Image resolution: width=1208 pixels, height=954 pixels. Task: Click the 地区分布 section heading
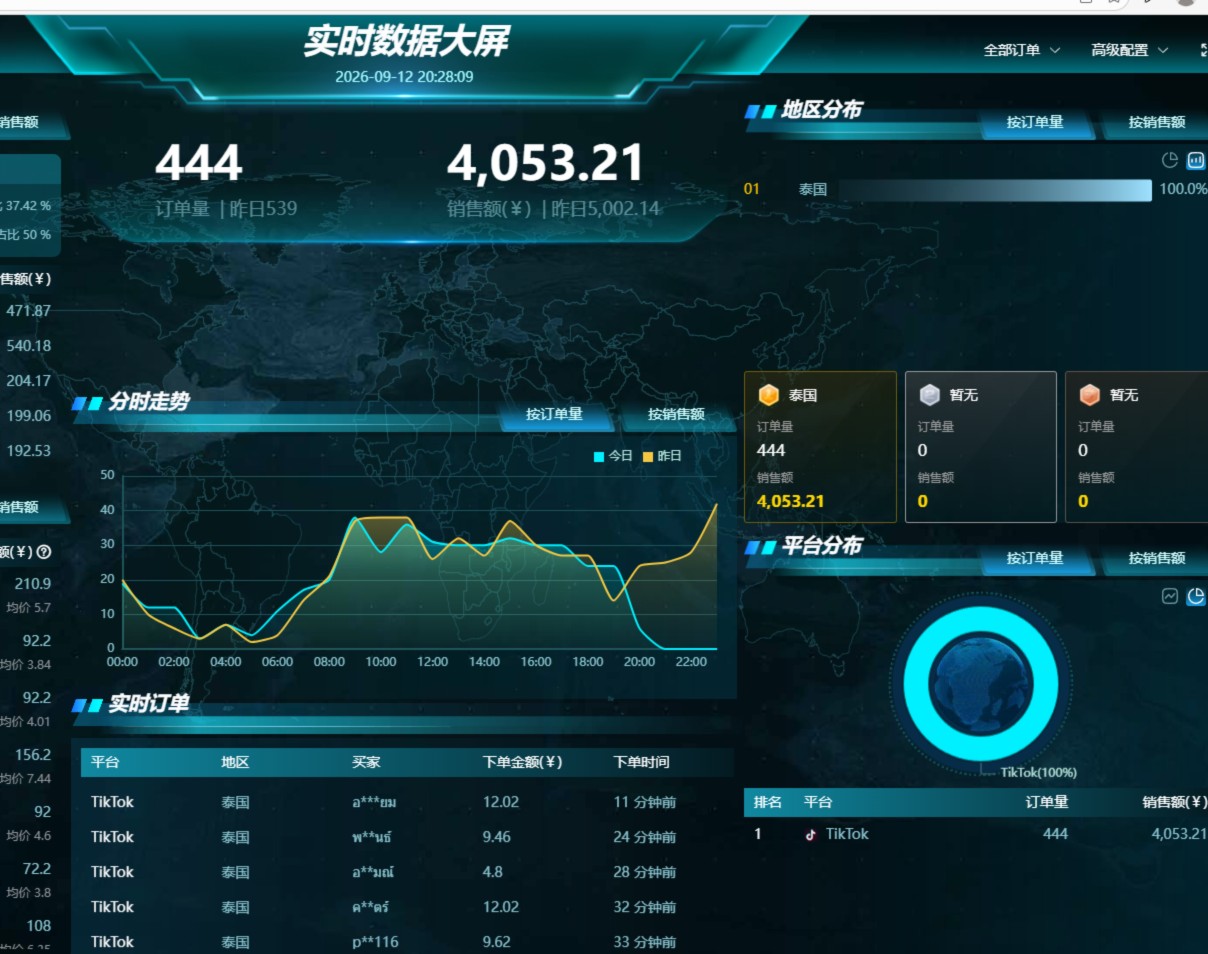pyautogui.click(x=821, y=110)
